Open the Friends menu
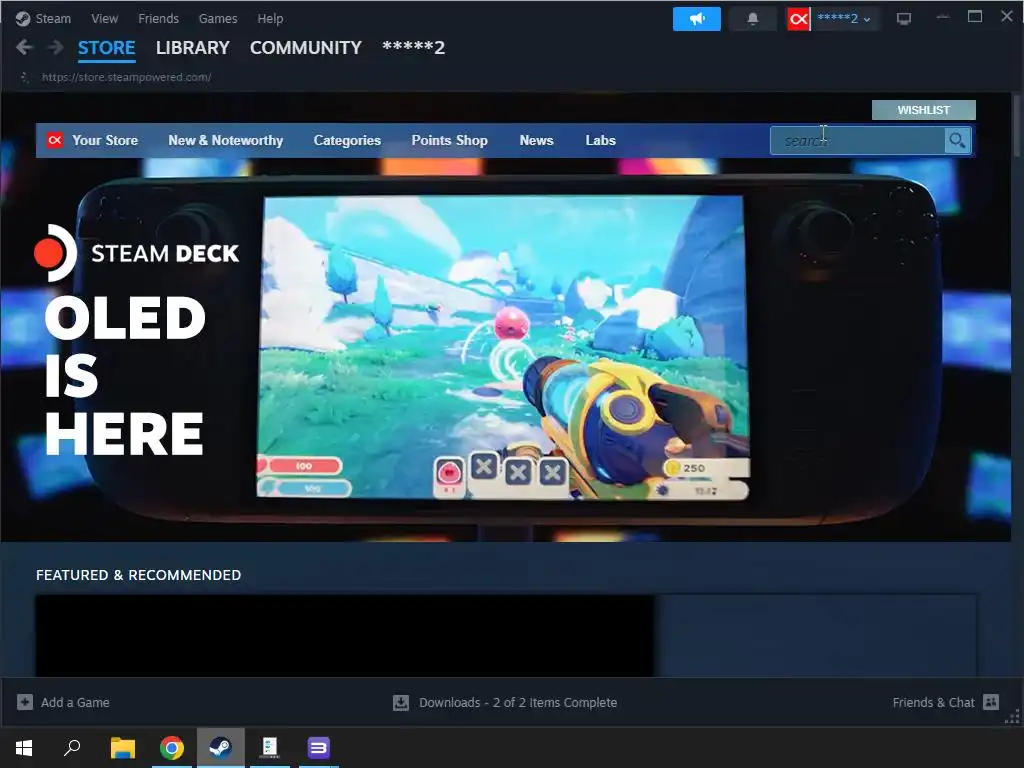The image size is (1024, 768). pyautogui.click(x=158, y=18)
